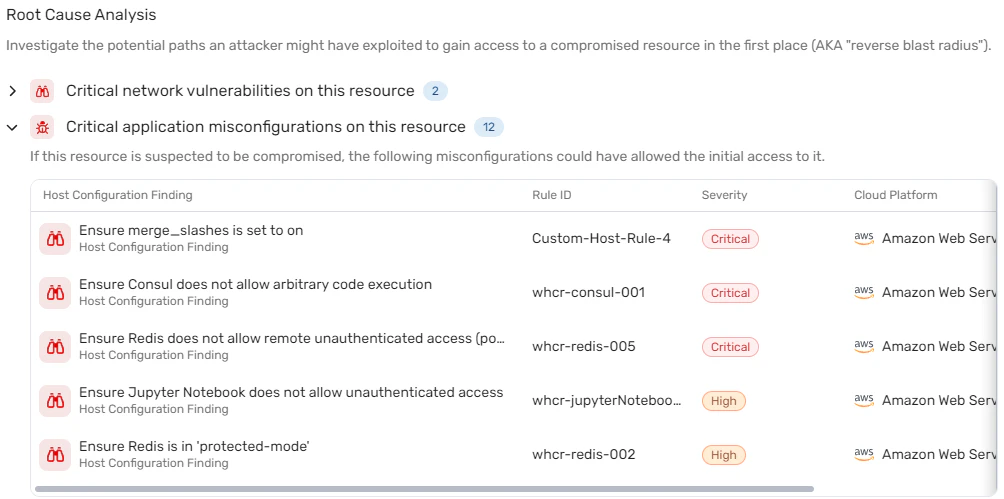Click binoculars icon for Jupyter Notebook finding

tap(55, 401)
